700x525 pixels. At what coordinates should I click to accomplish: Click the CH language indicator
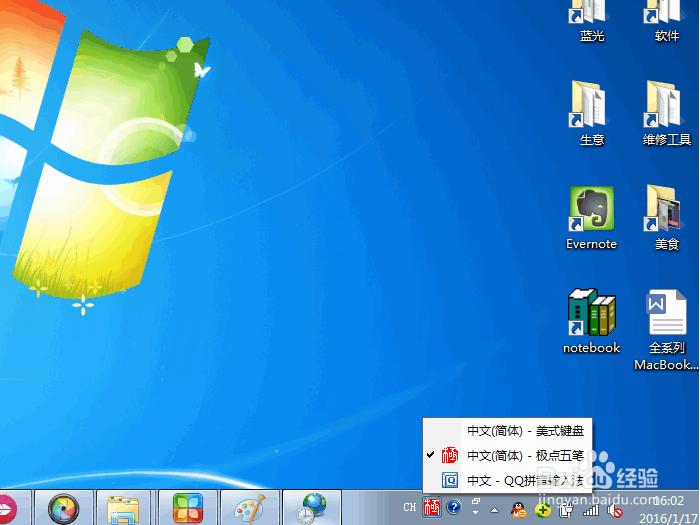click(x=409, y=508)
